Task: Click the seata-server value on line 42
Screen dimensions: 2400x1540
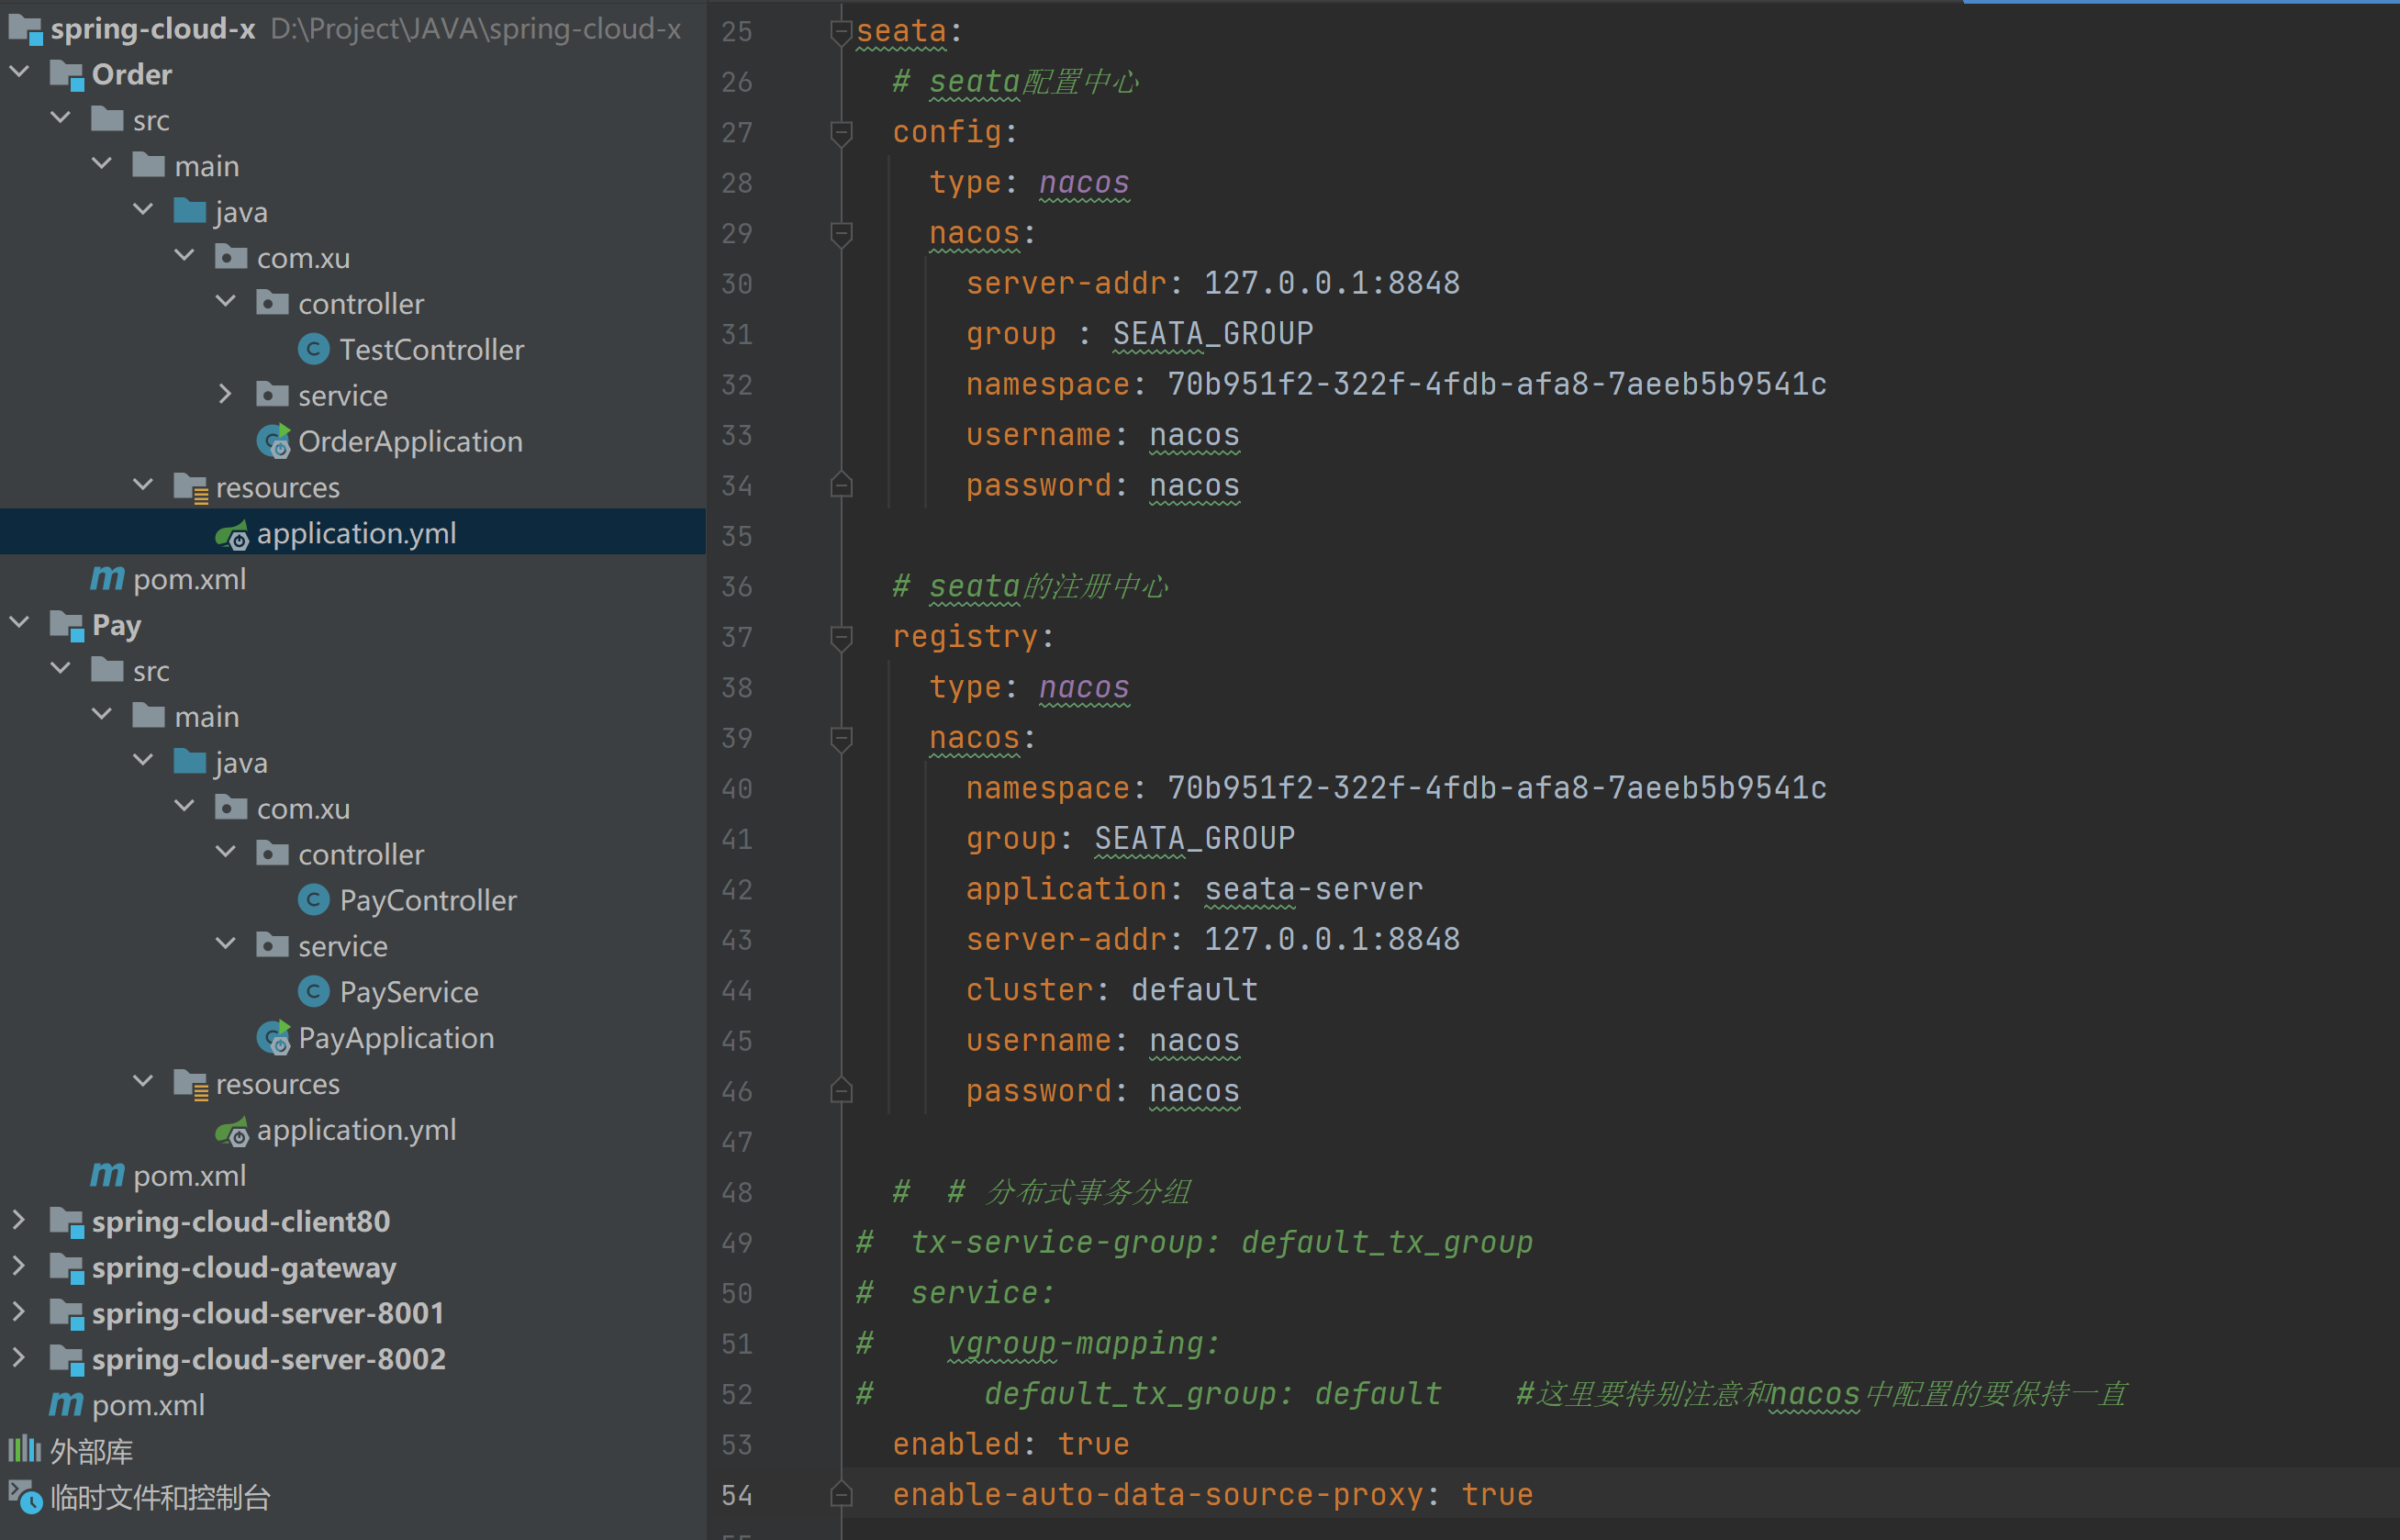Action: 1314,890
